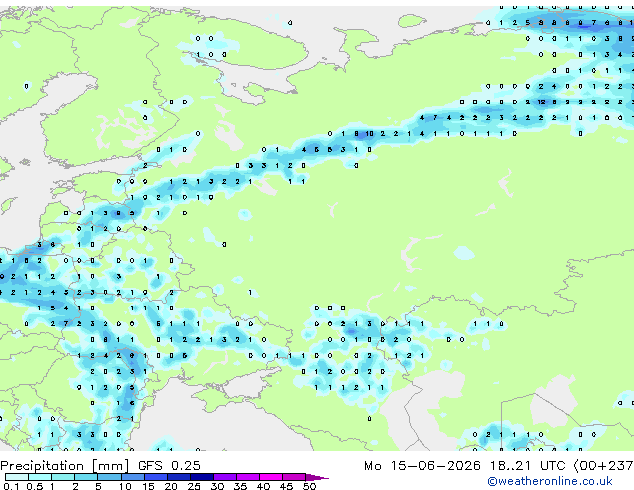Image resolution: width=634 pixels, height=490 pixels.
Task: Select the 35–40 mm legend swatch
Action: pyautogui.click(x=248, y=477)
